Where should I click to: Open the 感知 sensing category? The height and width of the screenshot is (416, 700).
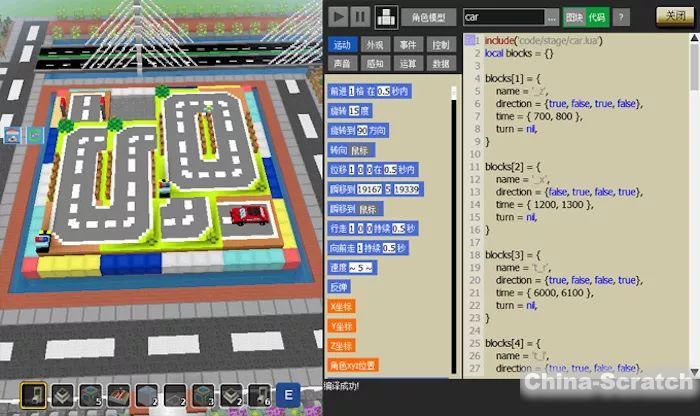(374, 62)
